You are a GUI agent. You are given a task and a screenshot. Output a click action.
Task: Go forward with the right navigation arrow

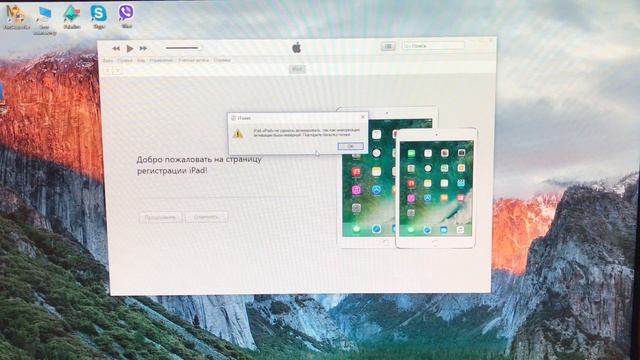[117, 70]
